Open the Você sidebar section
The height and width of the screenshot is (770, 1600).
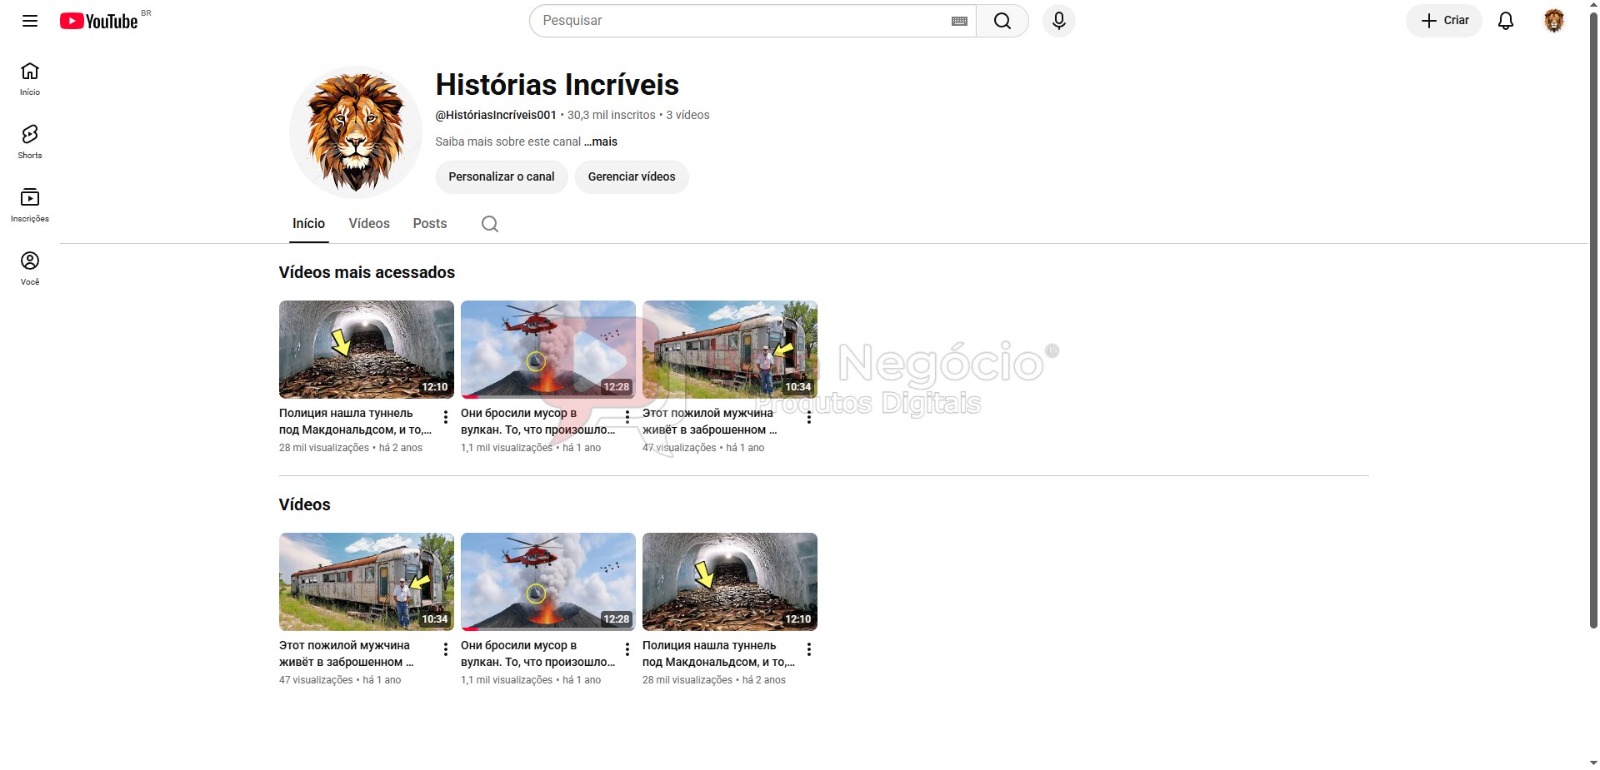[30, 268]
